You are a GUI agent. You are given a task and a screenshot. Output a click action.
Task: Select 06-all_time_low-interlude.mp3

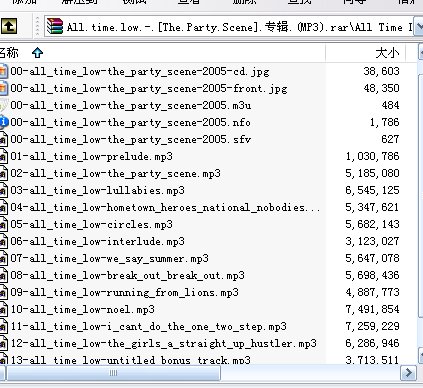97,241
